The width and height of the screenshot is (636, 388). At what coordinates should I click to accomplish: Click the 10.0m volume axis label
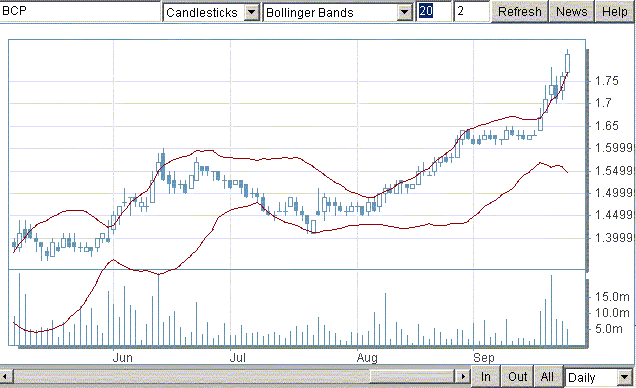[x=612, y=313]
